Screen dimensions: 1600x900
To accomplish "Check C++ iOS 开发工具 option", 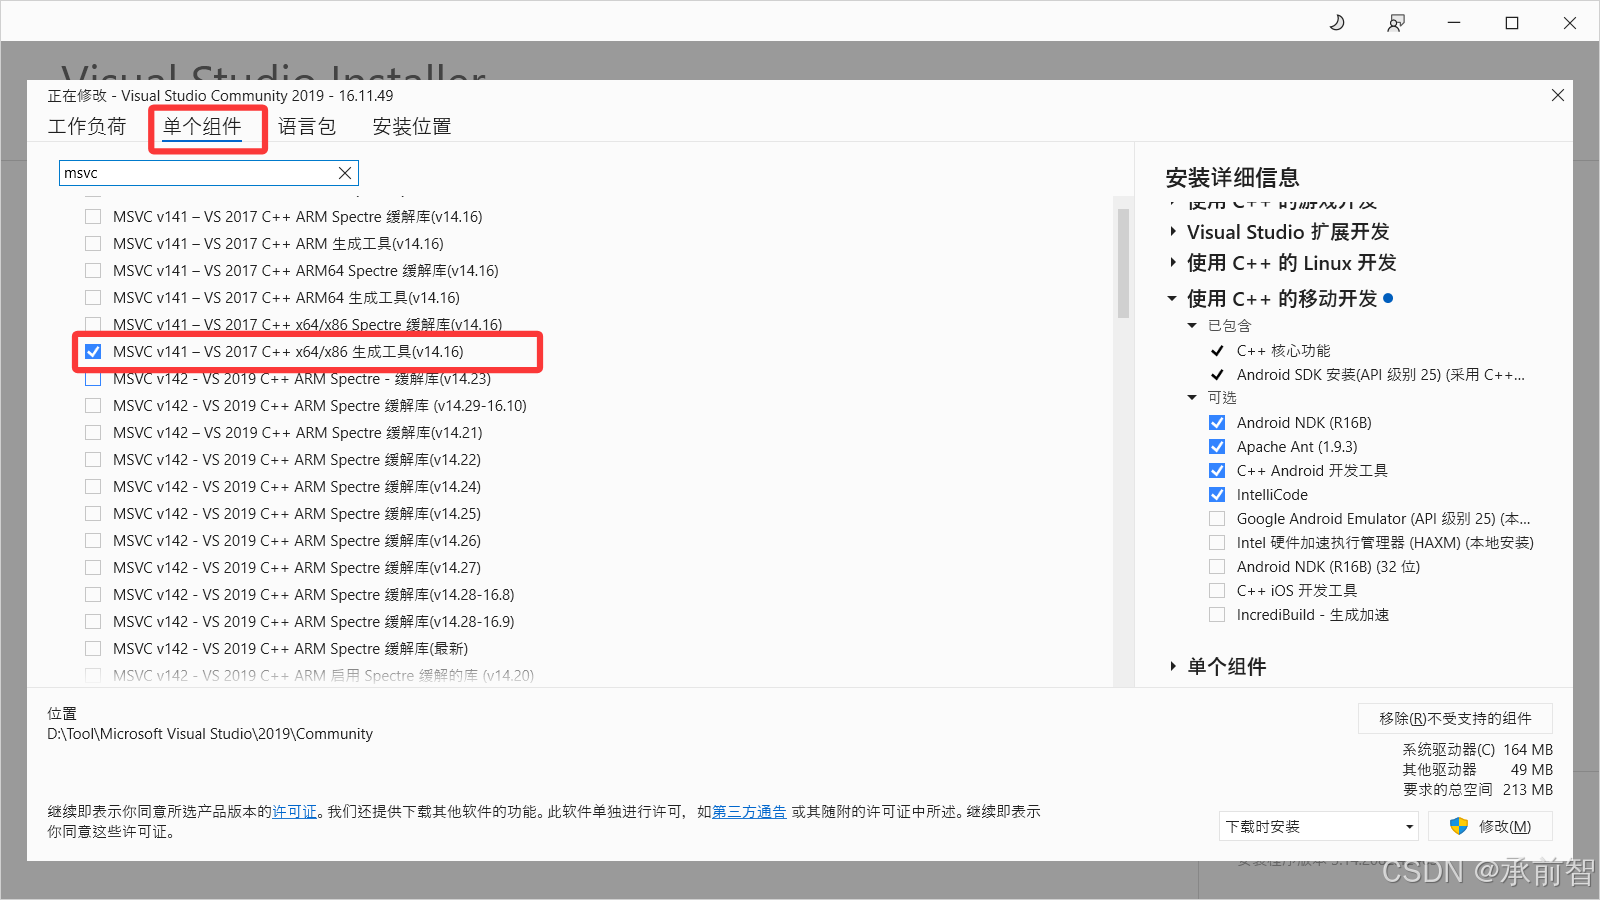I will click(1217, 590).
